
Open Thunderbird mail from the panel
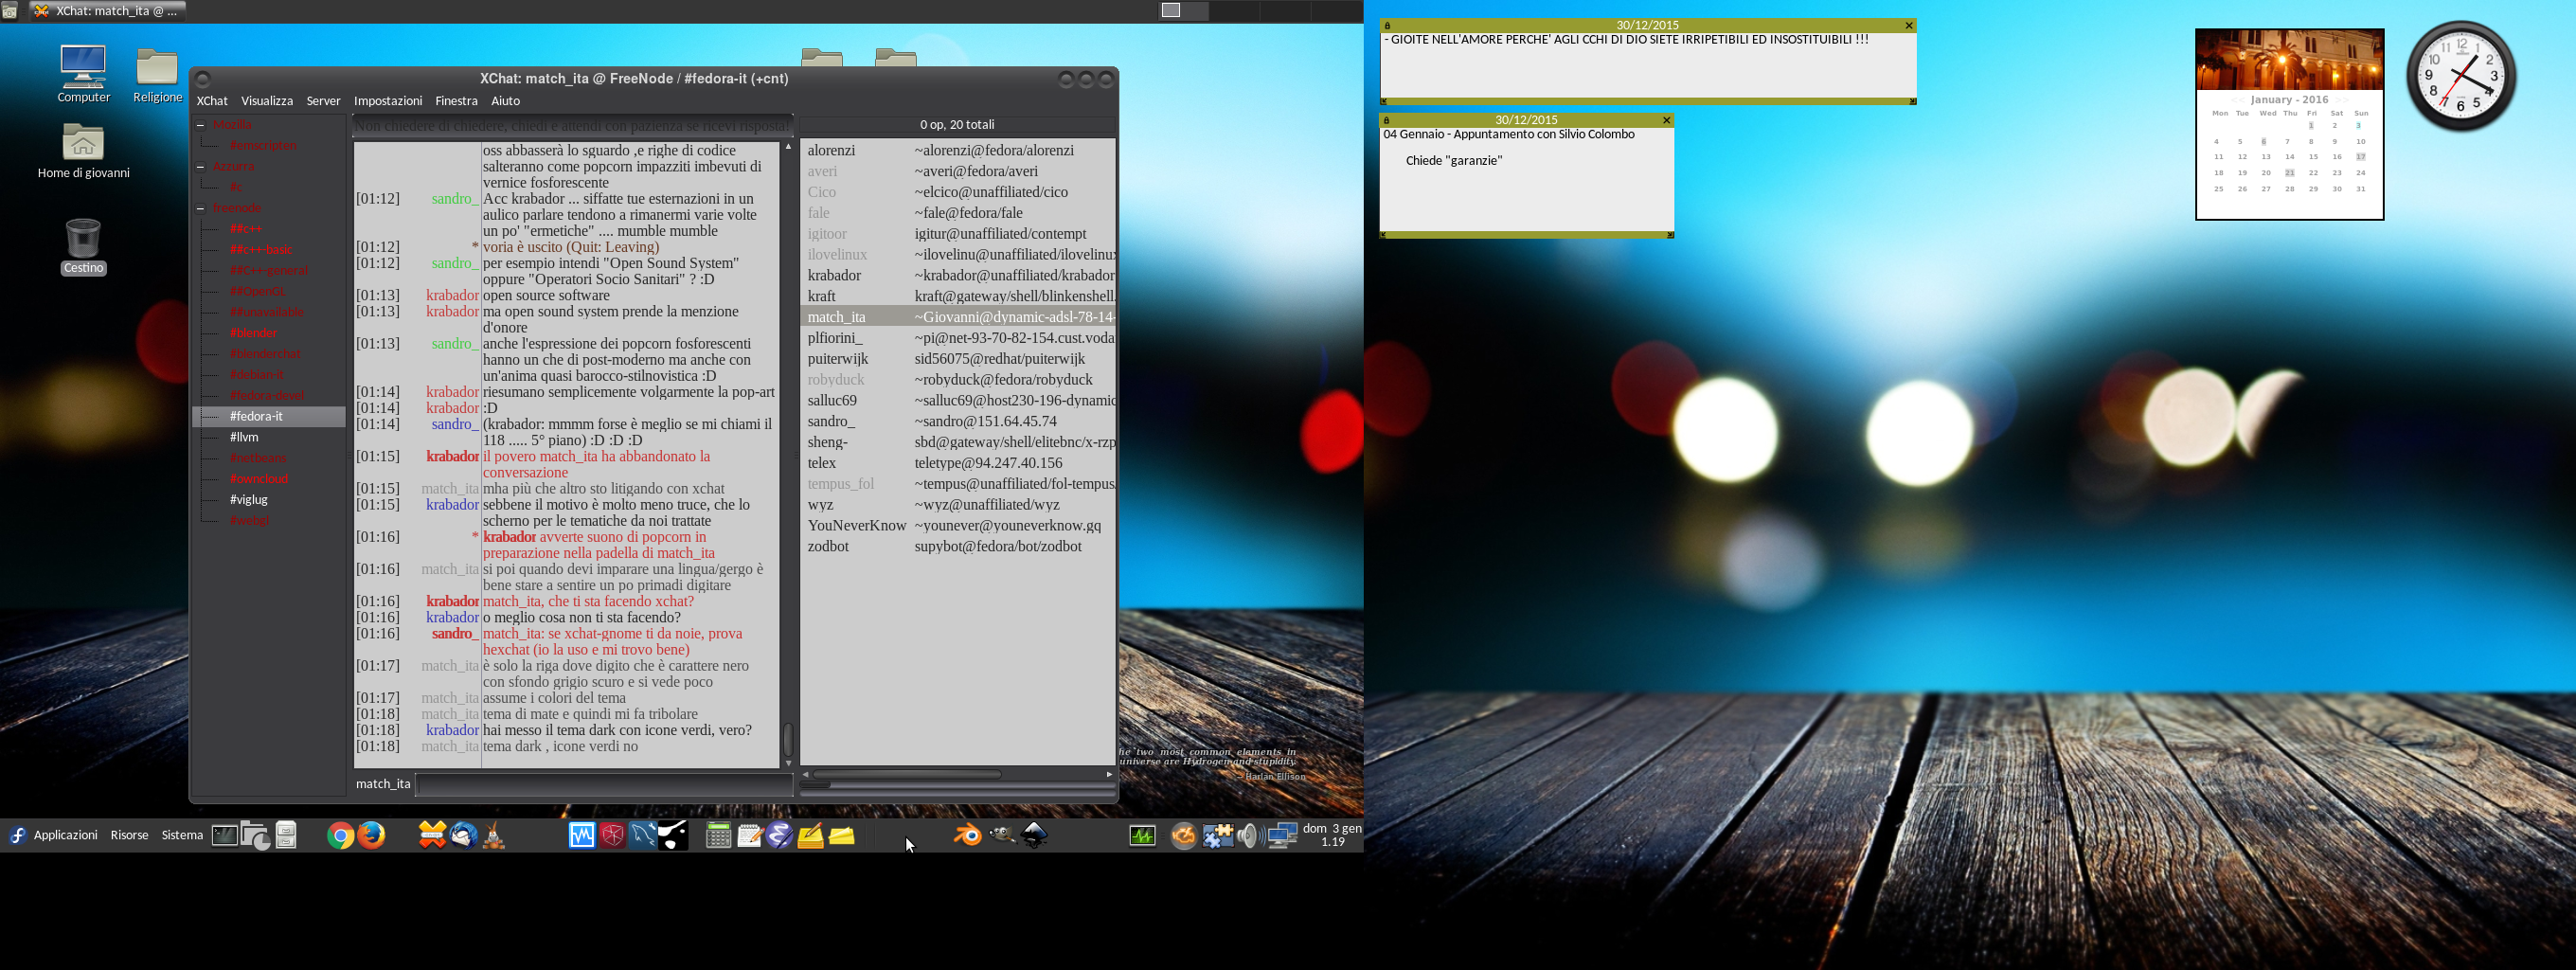(x=463, y=835)
